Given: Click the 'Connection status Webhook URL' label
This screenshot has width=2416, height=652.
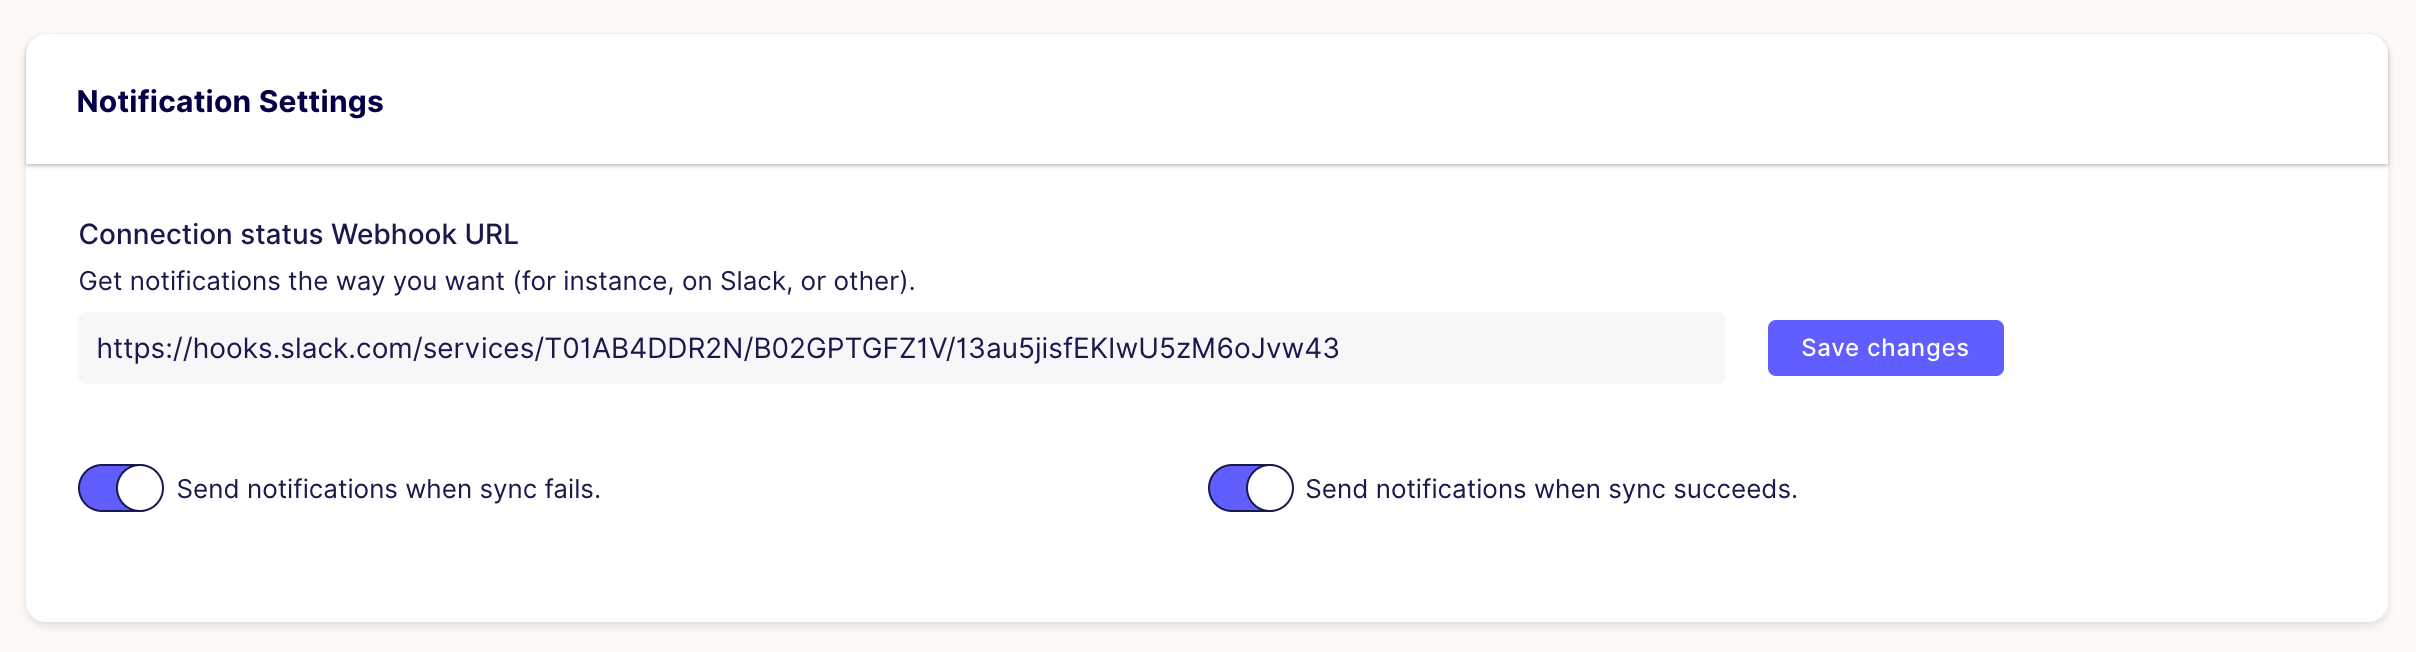Looking at the screenshot, I should [x=298, y=234].
